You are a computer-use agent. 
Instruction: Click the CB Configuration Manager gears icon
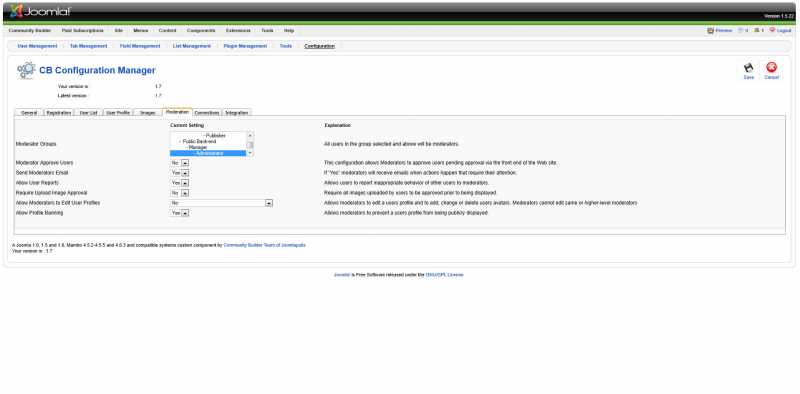pos(26,70)
